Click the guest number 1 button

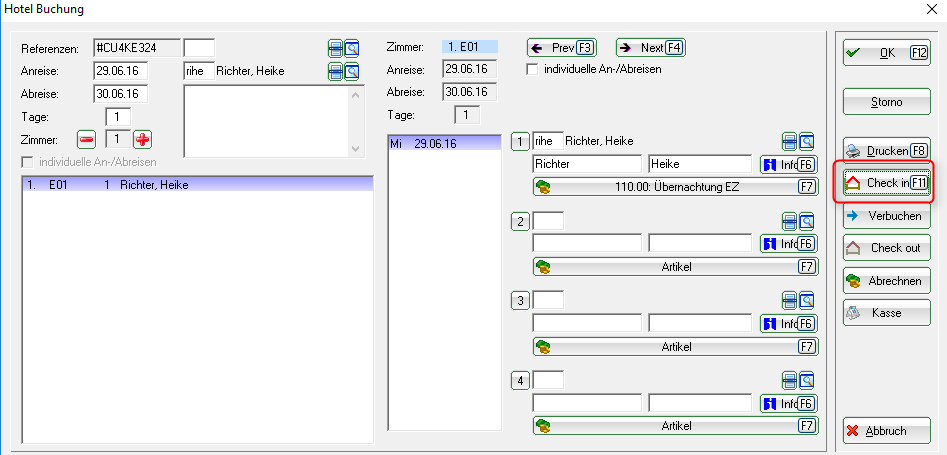coord(519,143)
